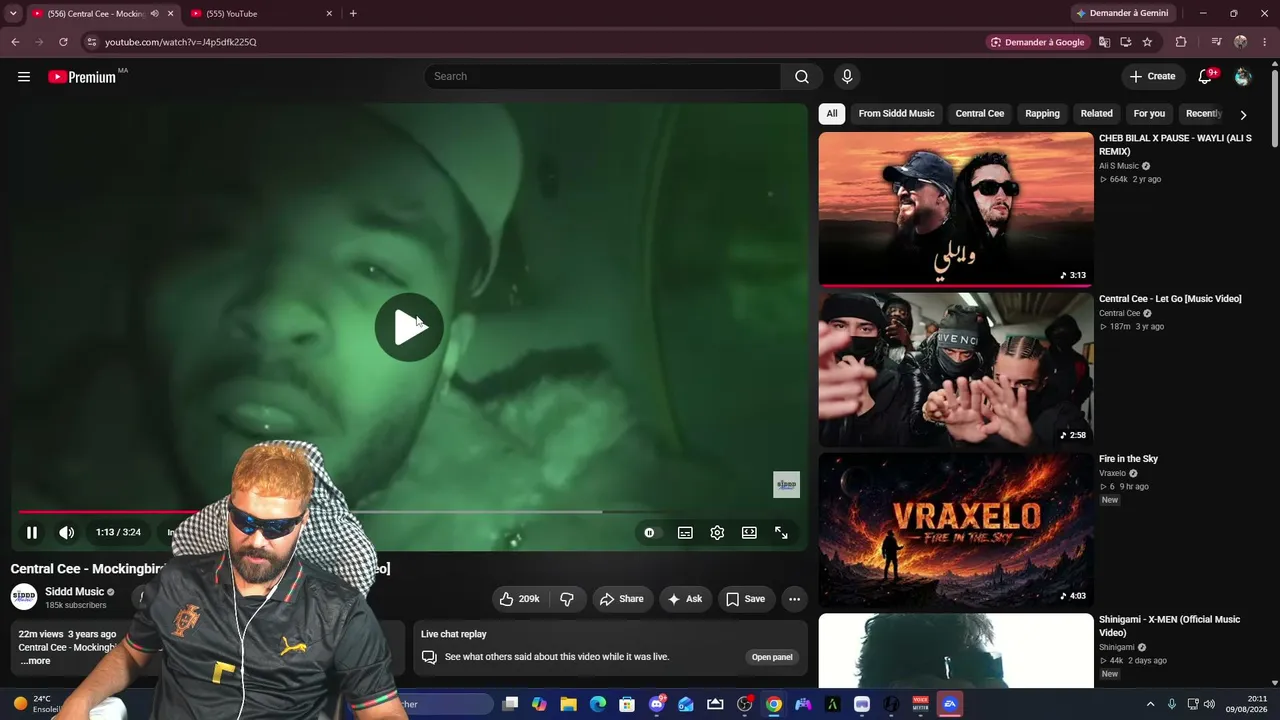Open more actions three-dot menu
1280x720 pixels.
coord(794,599)
